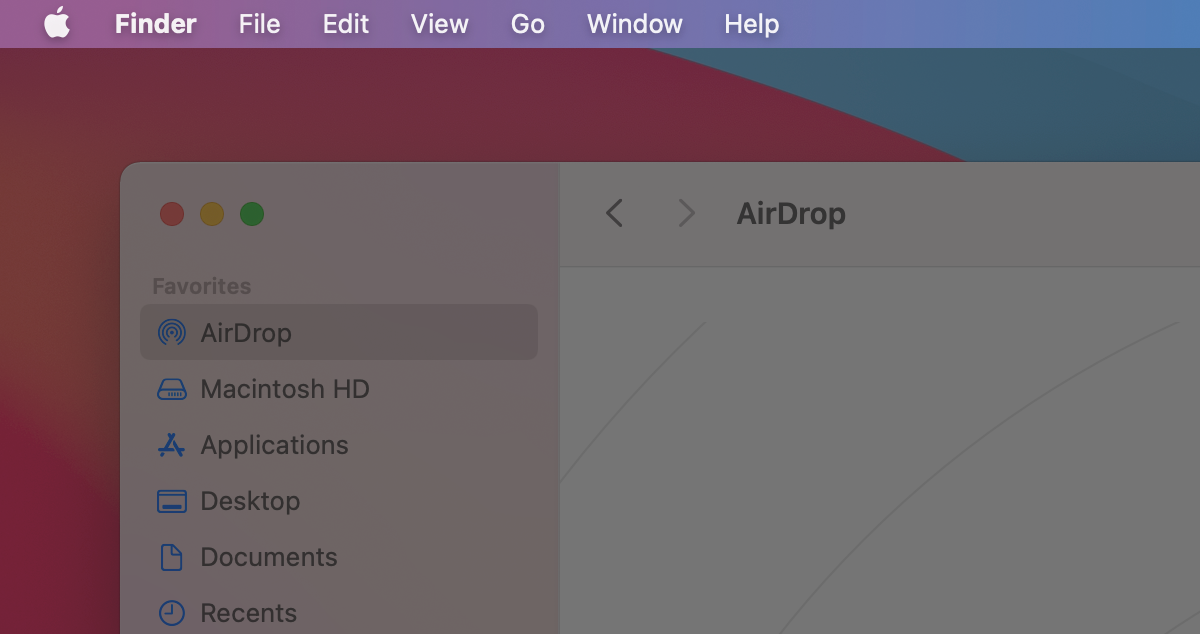This screenshot has height=634, width=1200.
Task: Click the Applications icon in sidebar
Action: (x=172, y=445)
